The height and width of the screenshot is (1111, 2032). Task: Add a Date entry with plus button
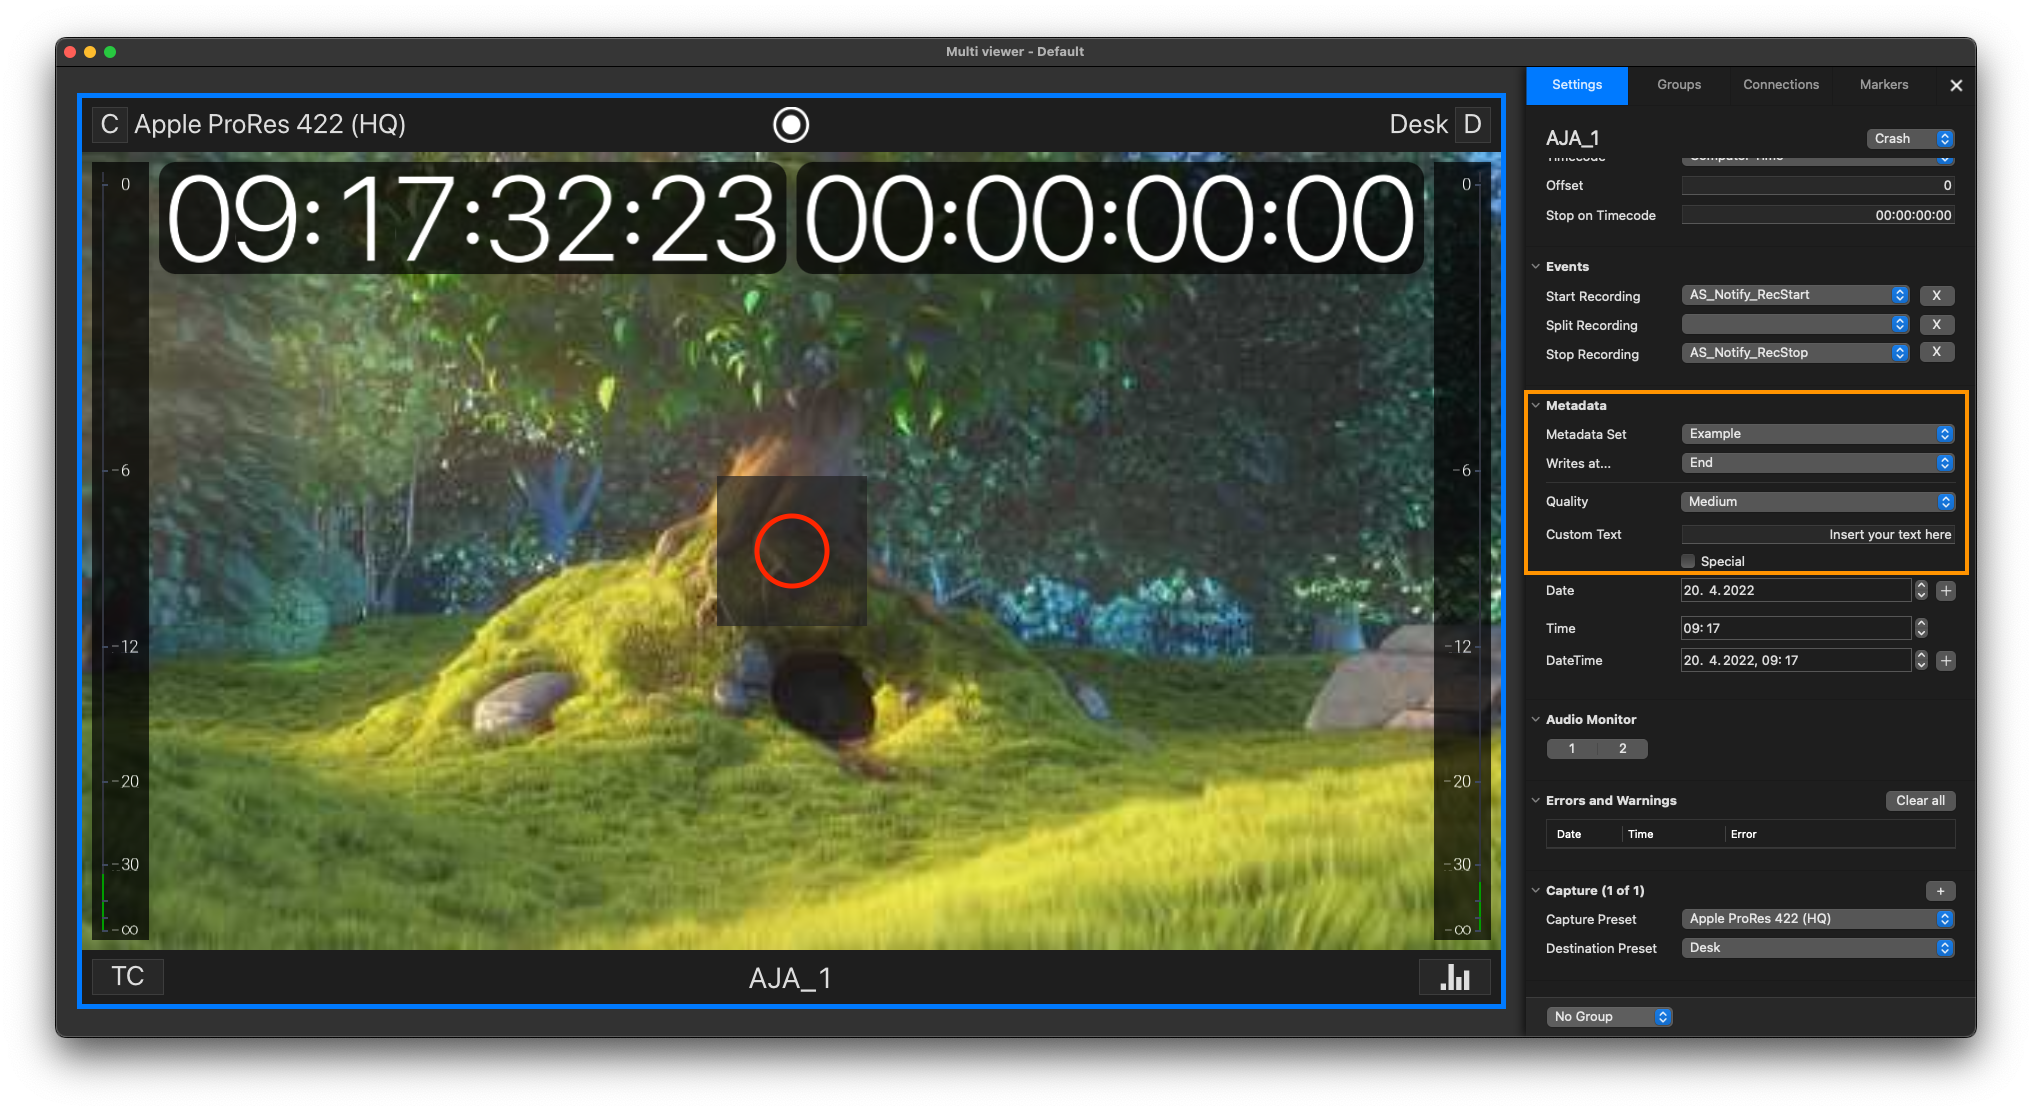(1946, 591)
